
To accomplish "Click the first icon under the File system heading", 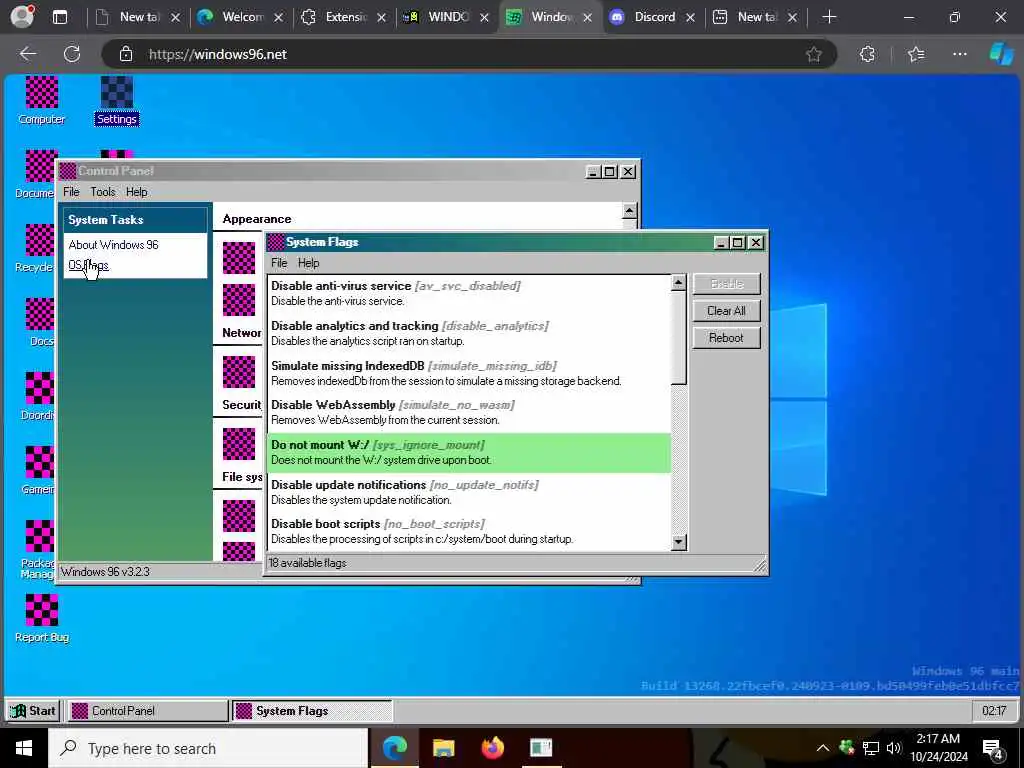I will pyautogui.click(x=239, y=516).
